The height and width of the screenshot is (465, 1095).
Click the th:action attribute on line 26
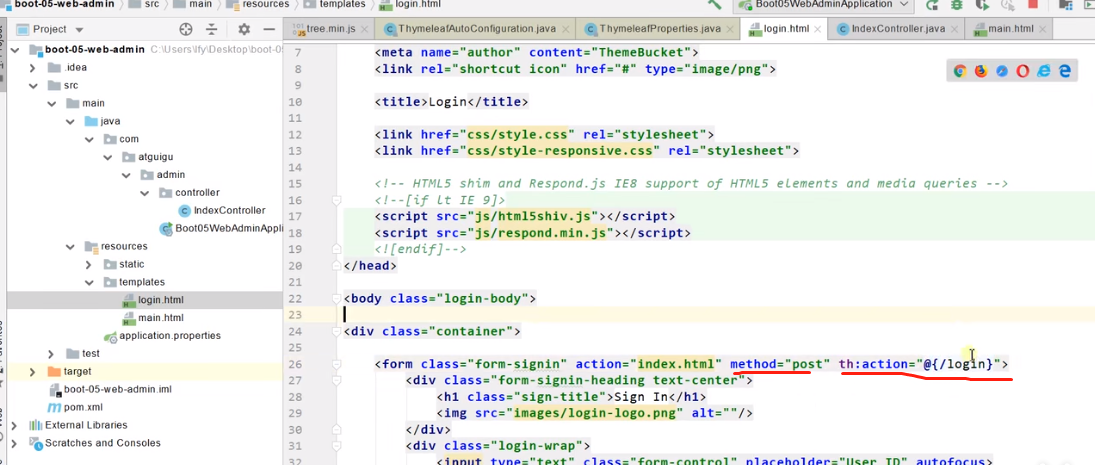874,364
